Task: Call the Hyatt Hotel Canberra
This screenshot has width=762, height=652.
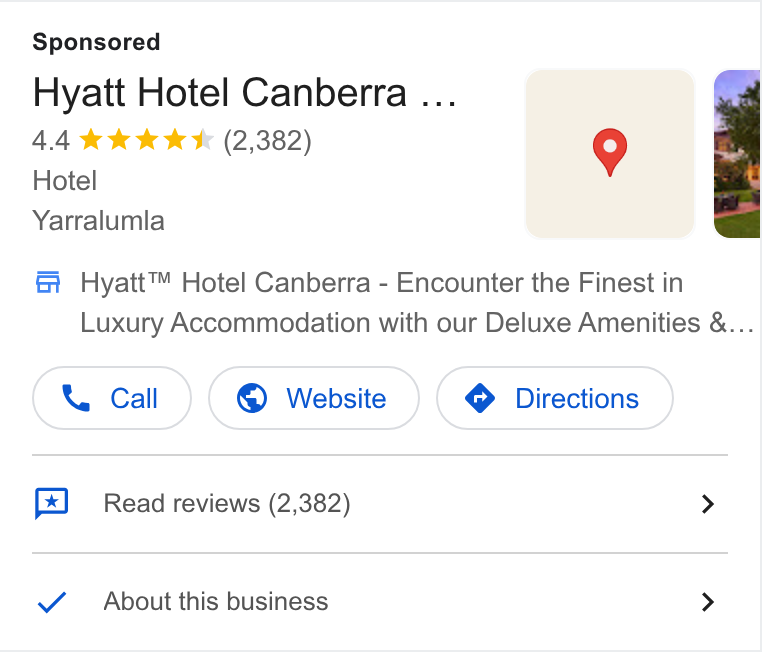Action: tap(112, 398)
